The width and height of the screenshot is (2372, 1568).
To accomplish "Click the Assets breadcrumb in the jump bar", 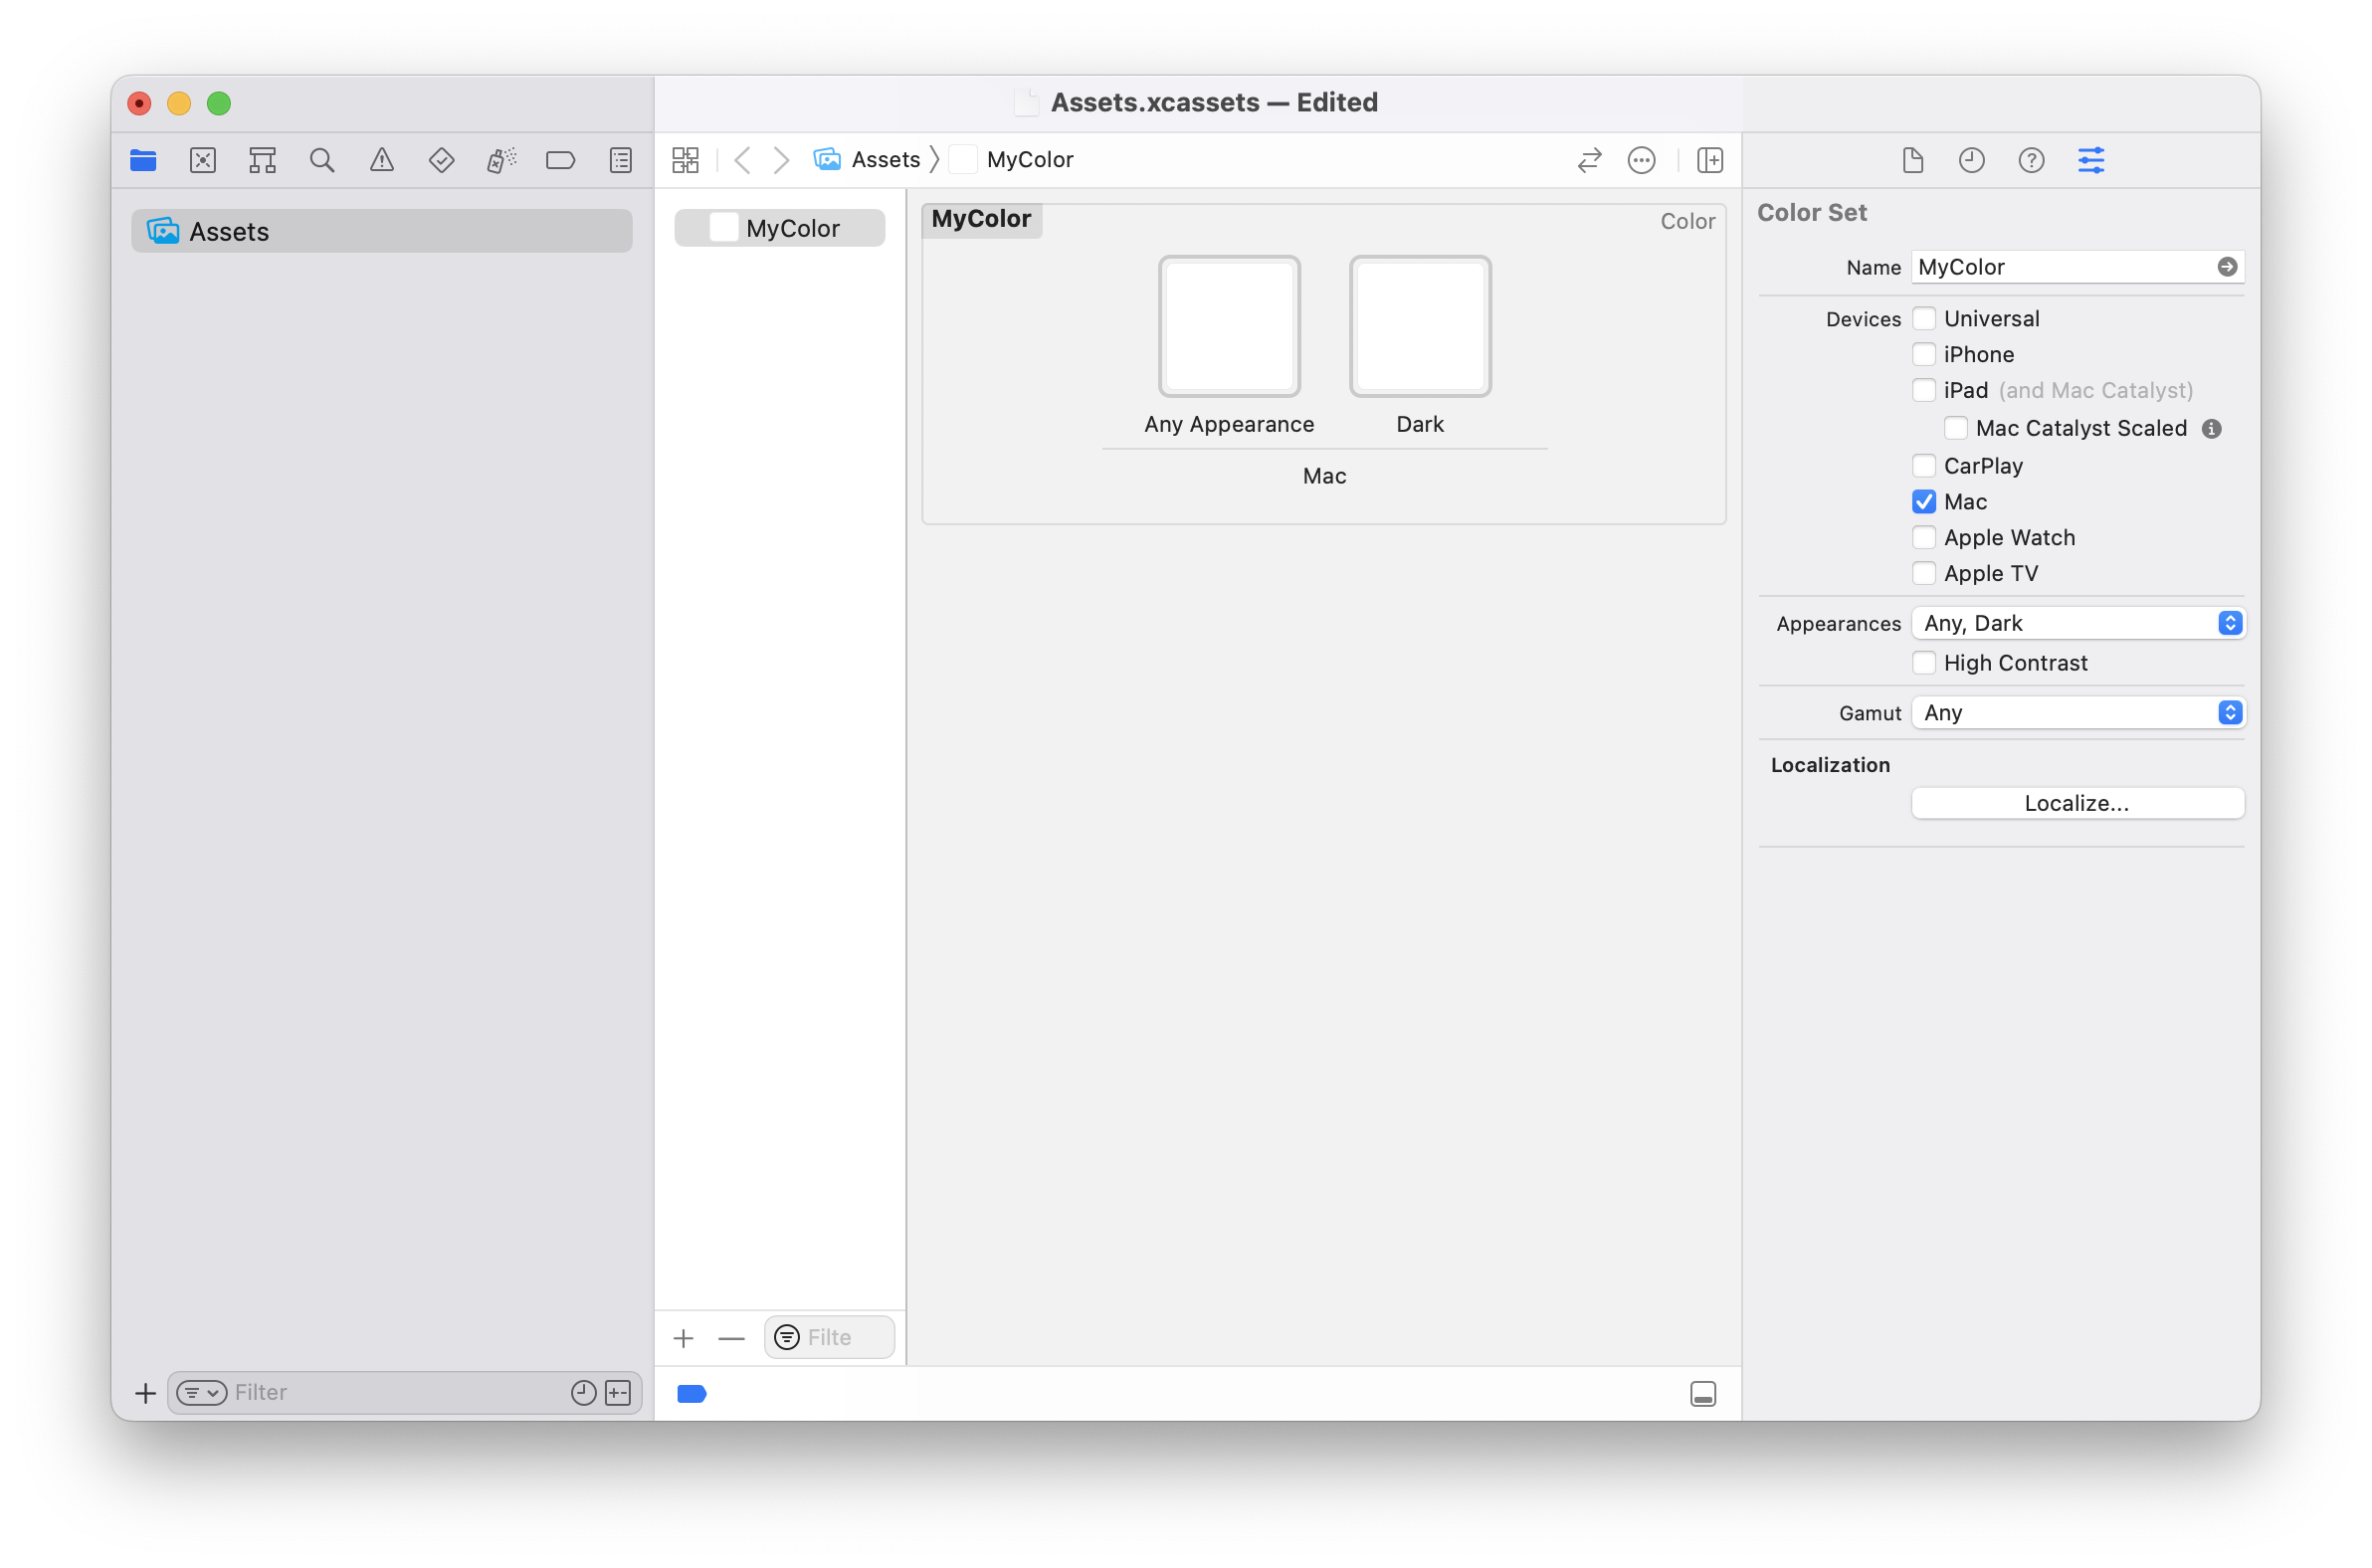I will click(x=886, y=159).
